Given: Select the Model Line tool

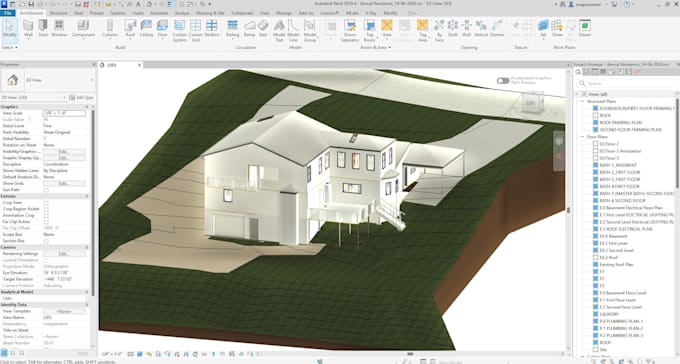Looking at the screenshot, I should (293, 30).
